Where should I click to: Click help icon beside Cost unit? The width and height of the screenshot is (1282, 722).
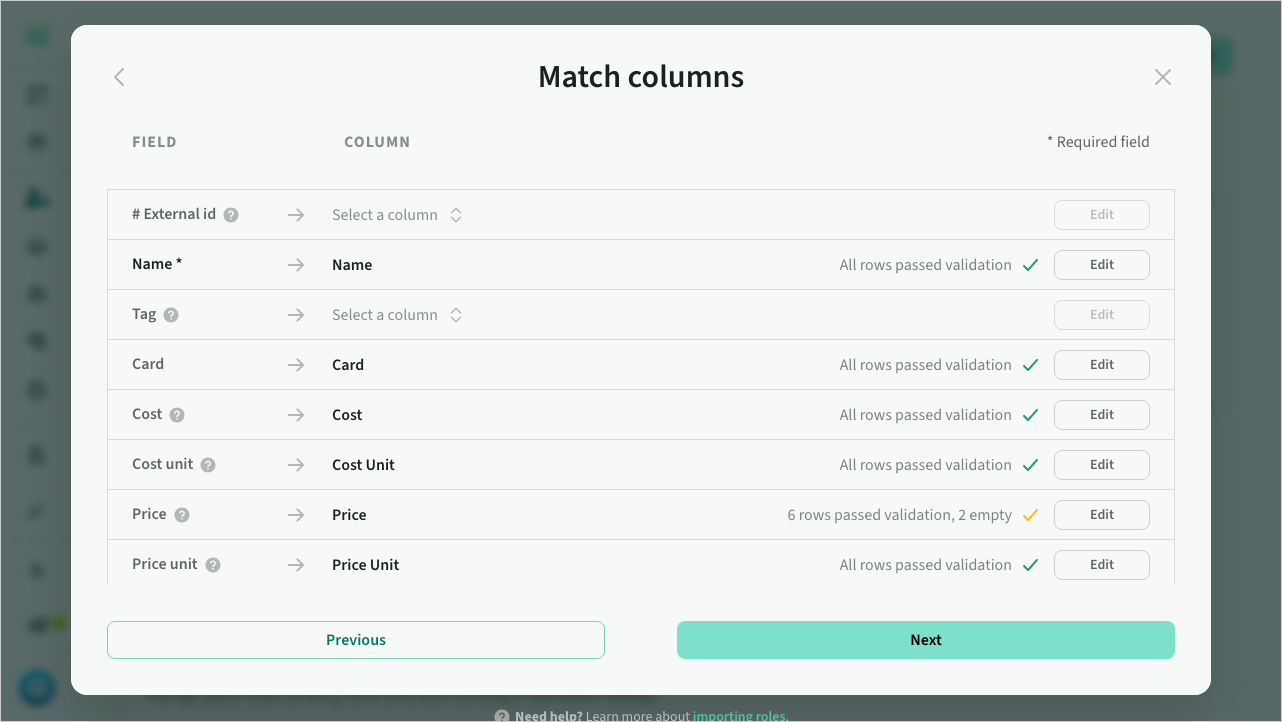pos(208,465)
